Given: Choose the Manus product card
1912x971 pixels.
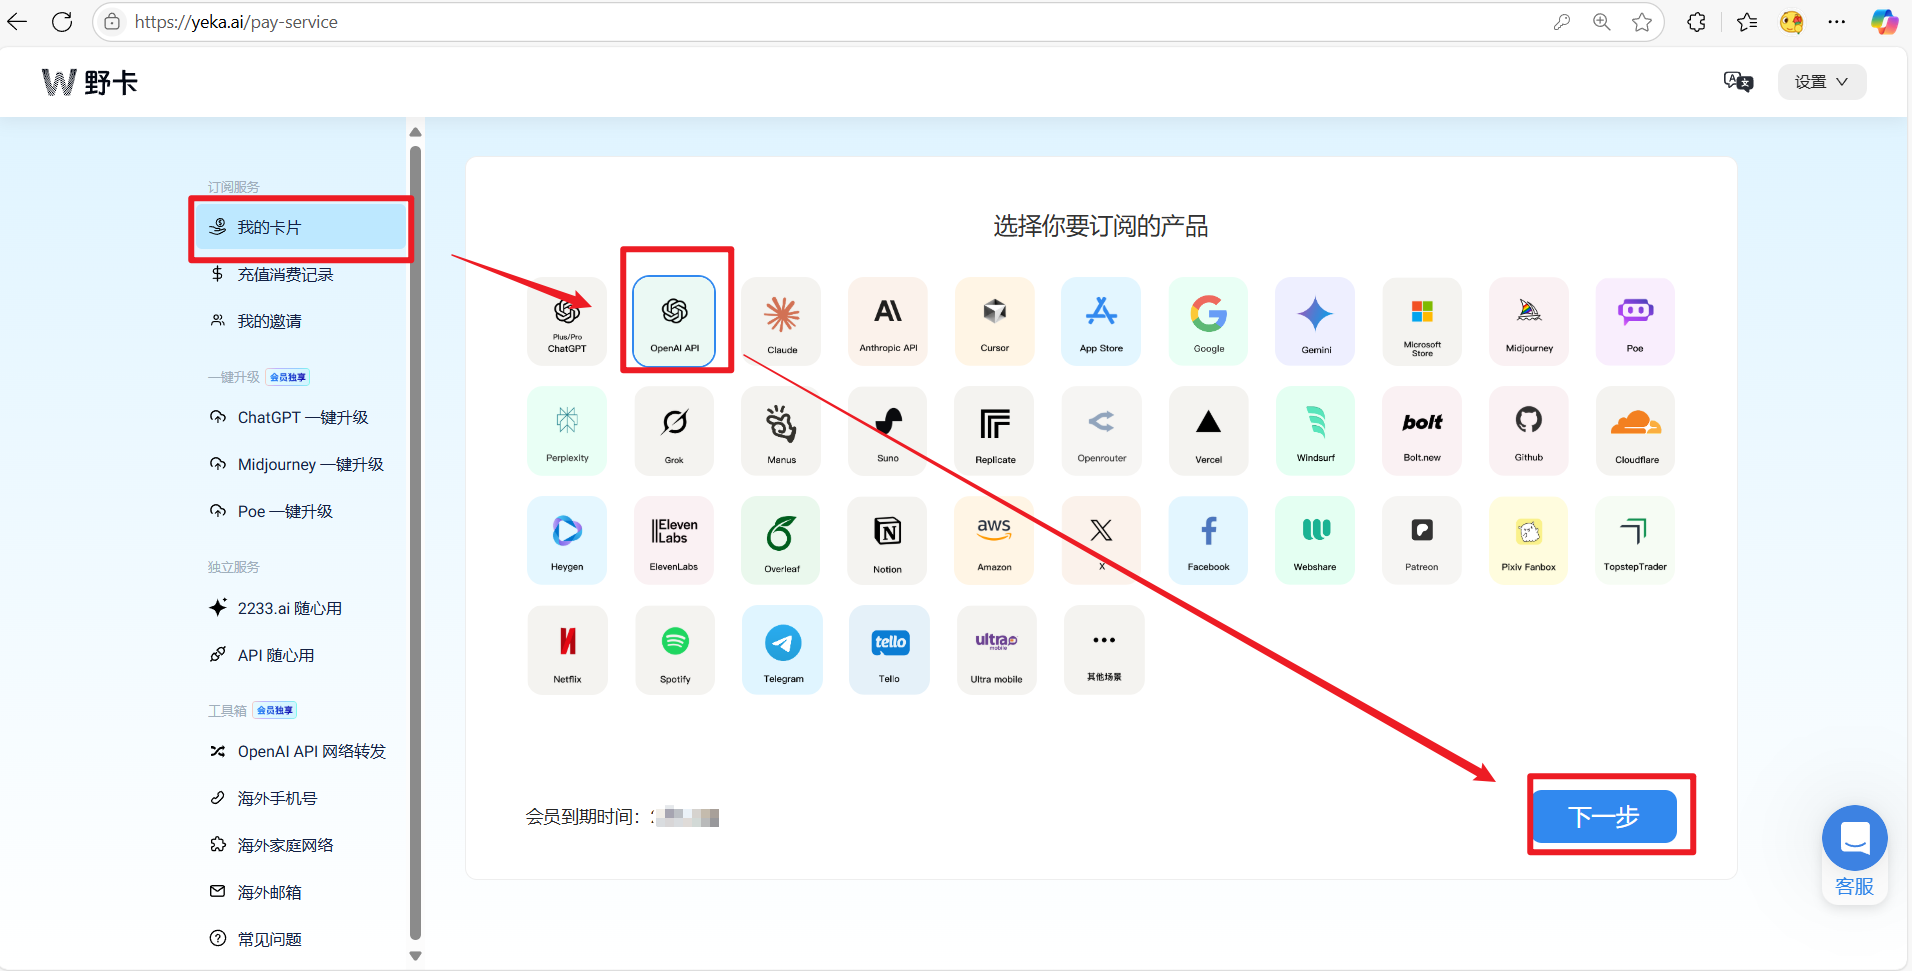Looking at the screenshot, I should point(781,431).
